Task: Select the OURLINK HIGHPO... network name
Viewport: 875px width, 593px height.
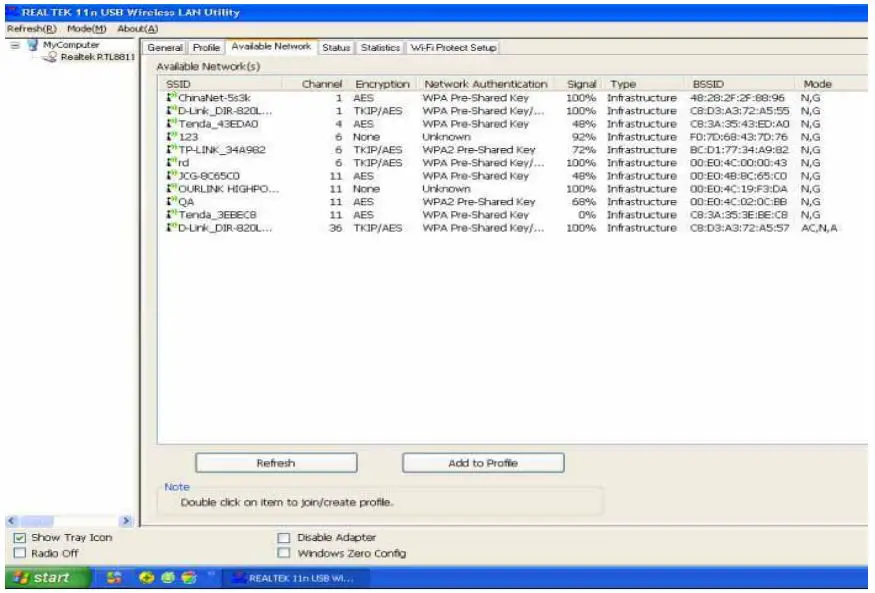Action: (x=228, y=189)
